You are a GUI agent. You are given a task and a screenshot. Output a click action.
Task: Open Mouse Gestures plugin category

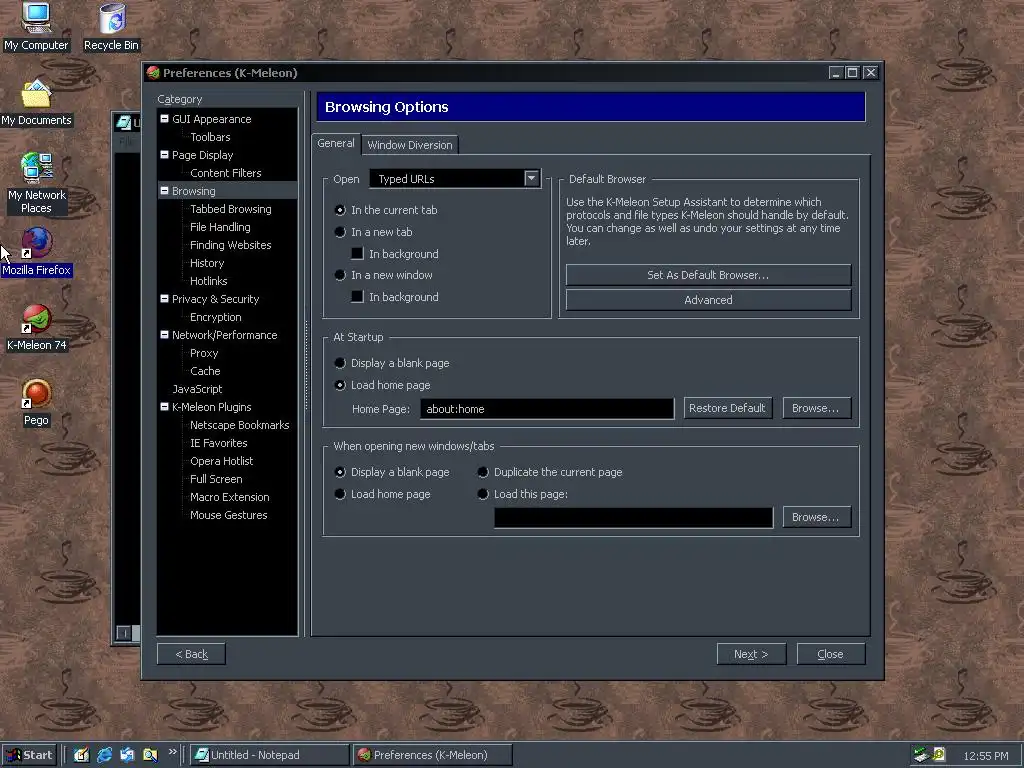(229, 515)
